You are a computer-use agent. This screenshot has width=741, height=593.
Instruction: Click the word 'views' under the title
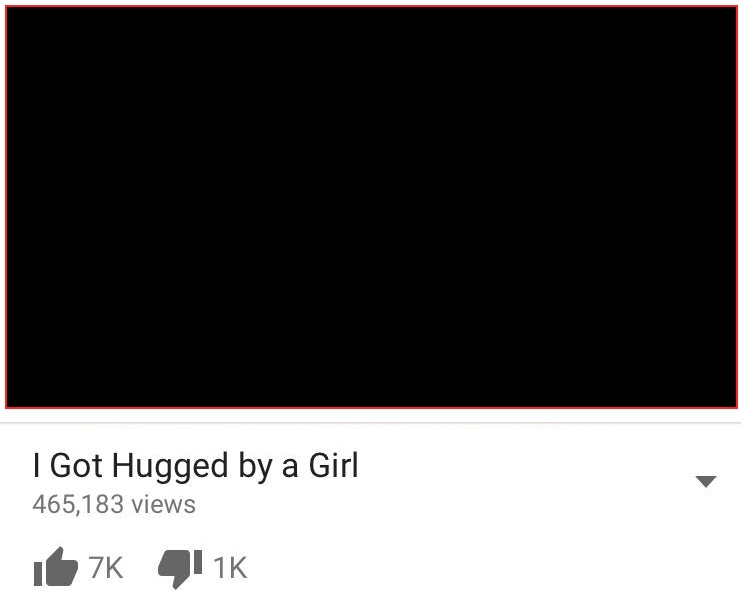[x=164, y=504]
